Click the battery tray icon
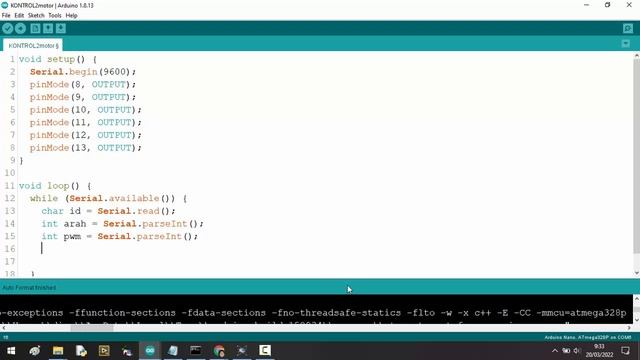The image size is (640, 360). click(x=566, y=351)
